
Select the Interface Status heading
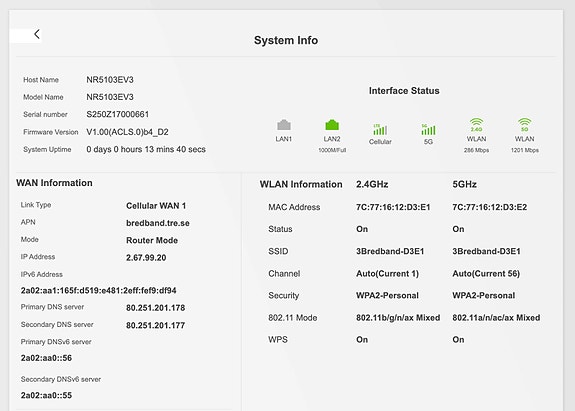click(x=404, y=91)
